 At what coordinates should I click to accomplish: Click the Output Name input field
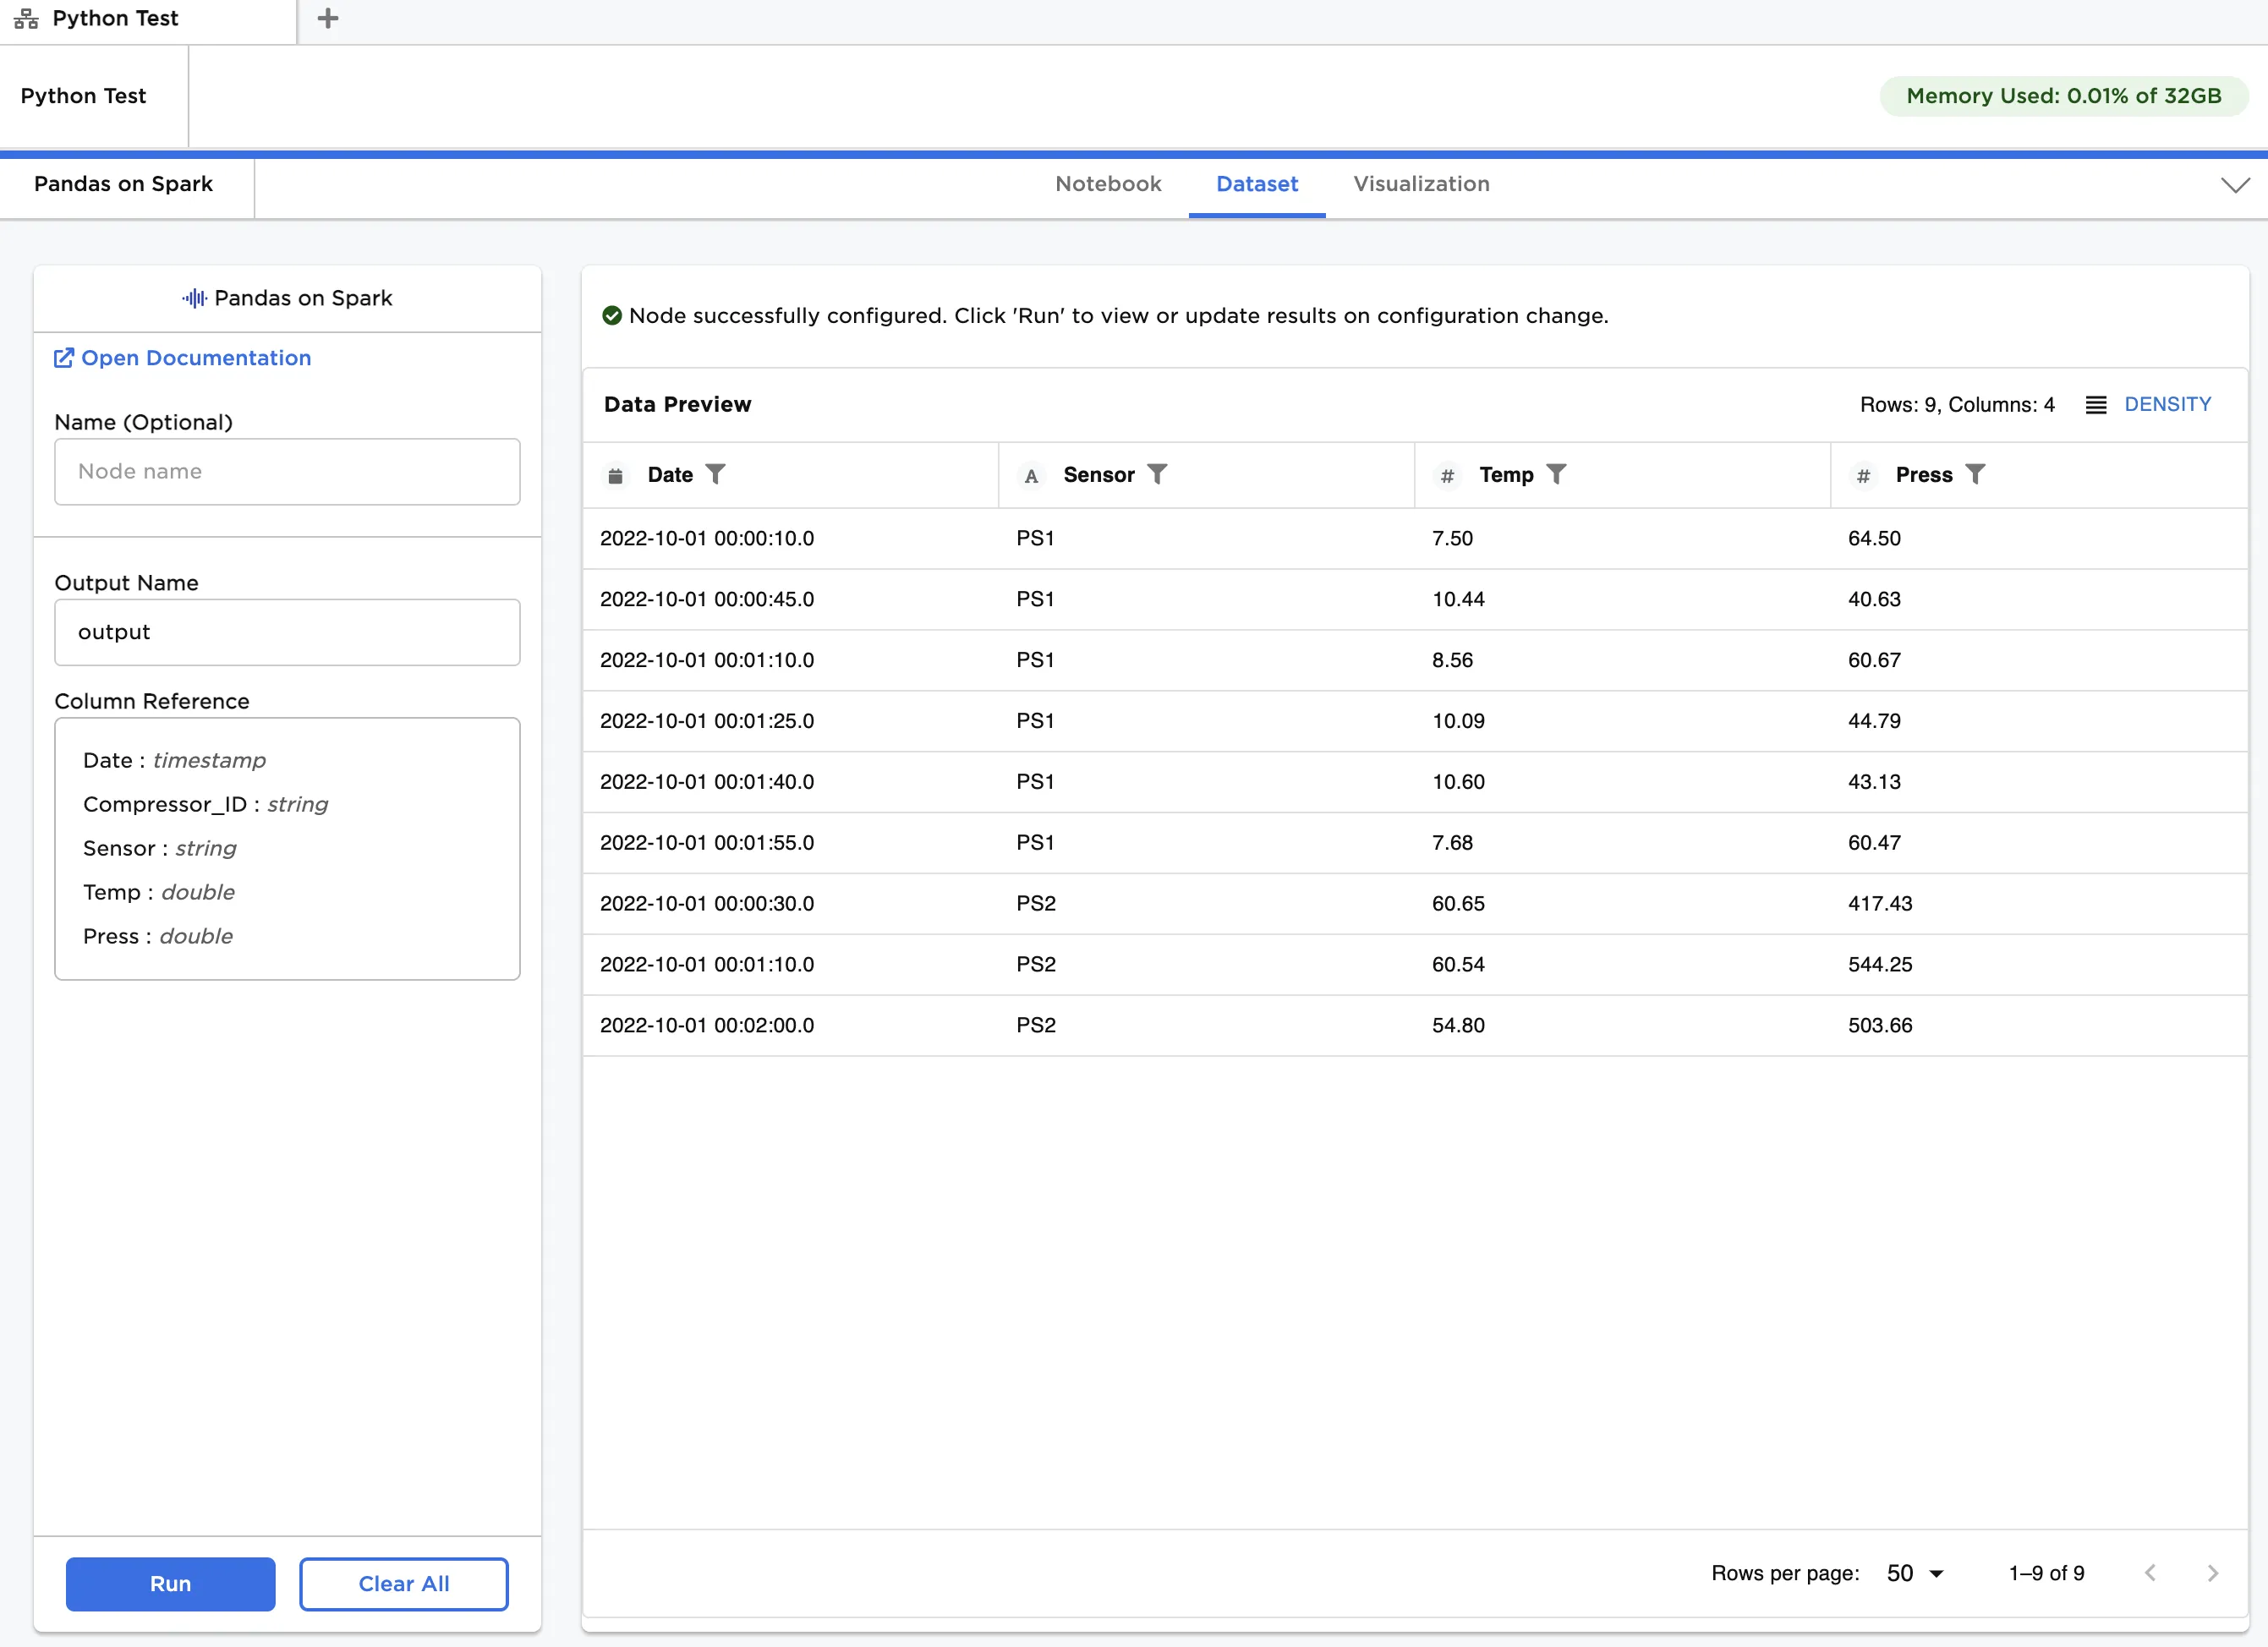click(x=287, y=632)
